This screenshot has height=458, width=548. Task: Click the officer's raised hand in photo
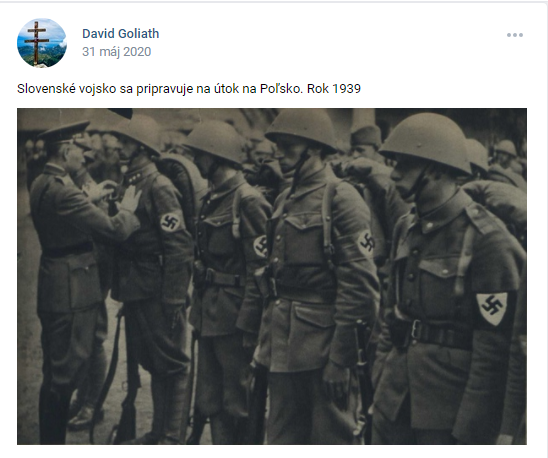pyautogui.click(x=131, y=198)
